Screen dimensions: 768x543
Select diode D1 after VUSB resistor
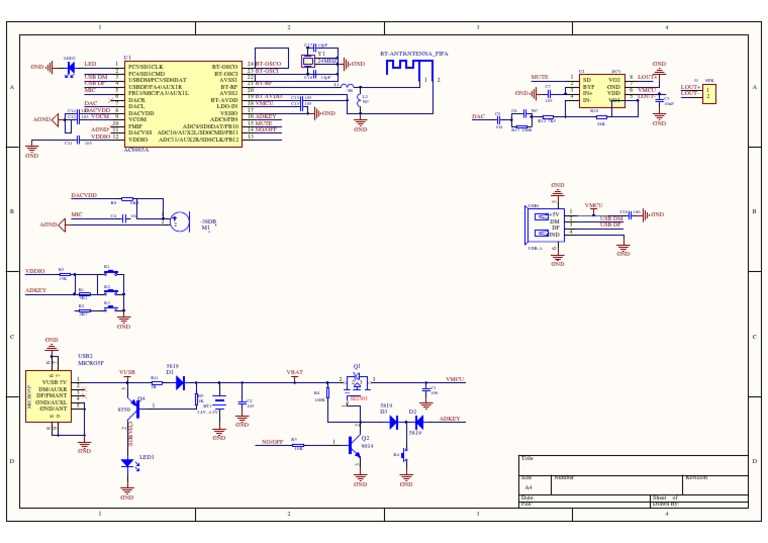pyautogui.click(x=180, y=382)
